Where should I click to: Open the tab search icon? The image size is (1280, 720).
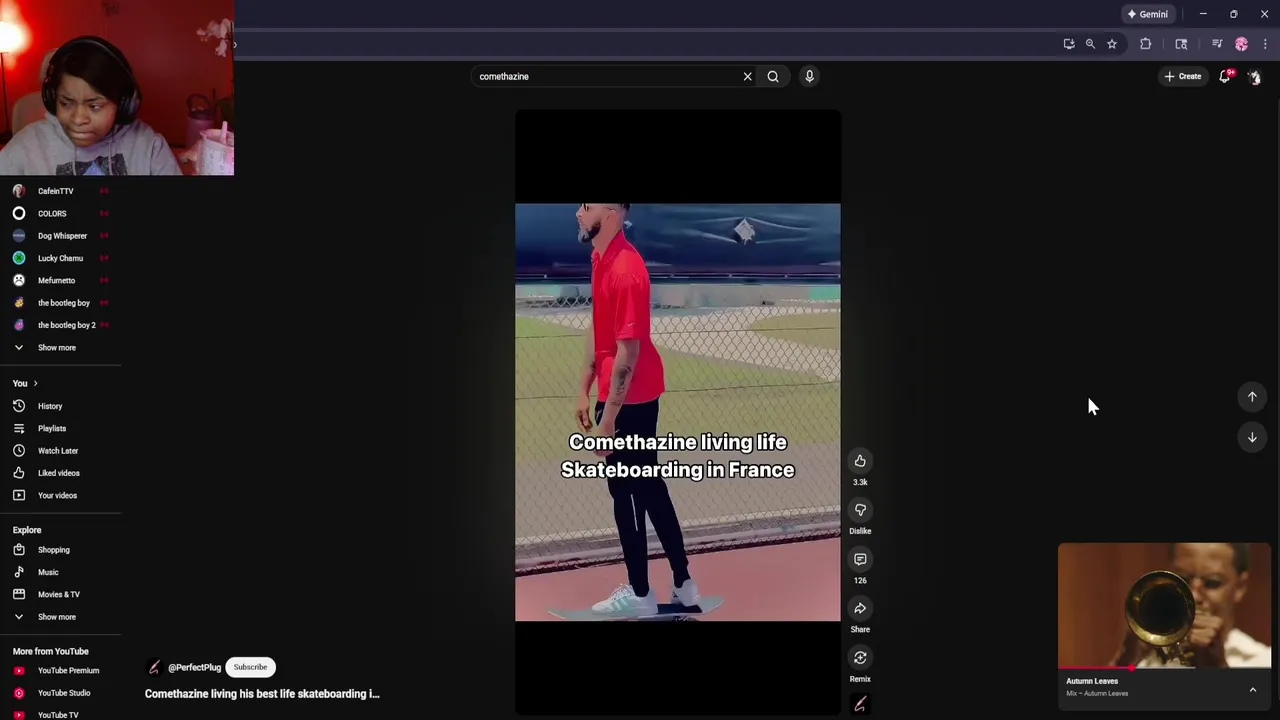click(1181, 44)
